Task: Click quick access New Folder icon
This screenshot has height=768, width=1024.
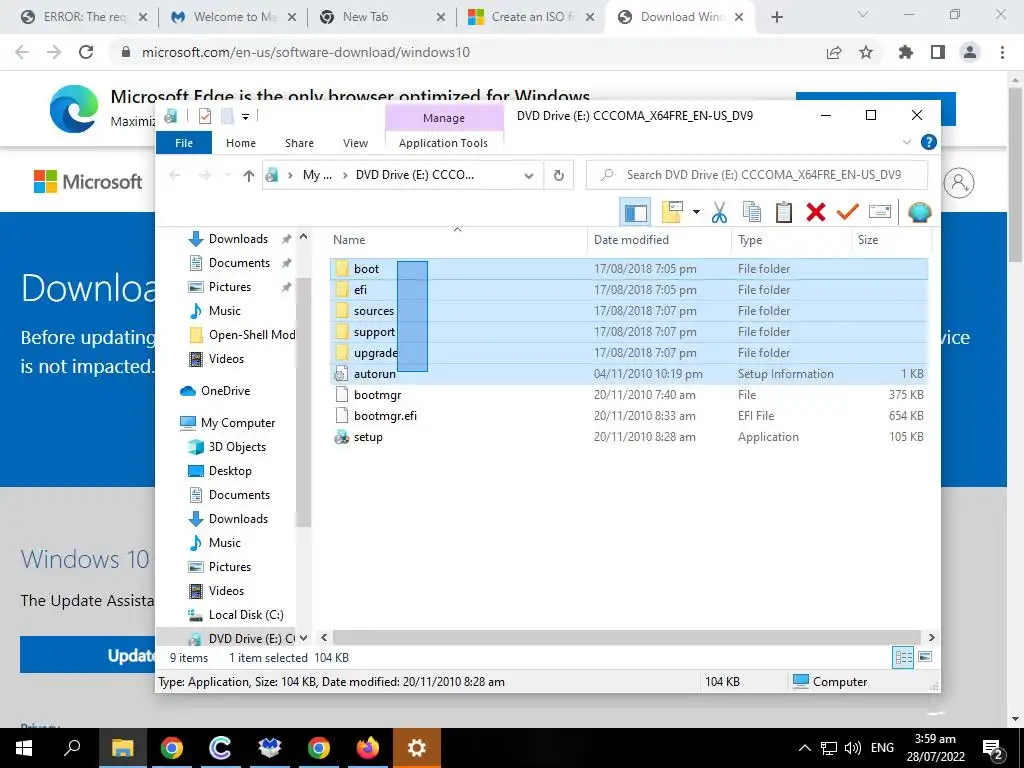Action: tap(227, 116)
